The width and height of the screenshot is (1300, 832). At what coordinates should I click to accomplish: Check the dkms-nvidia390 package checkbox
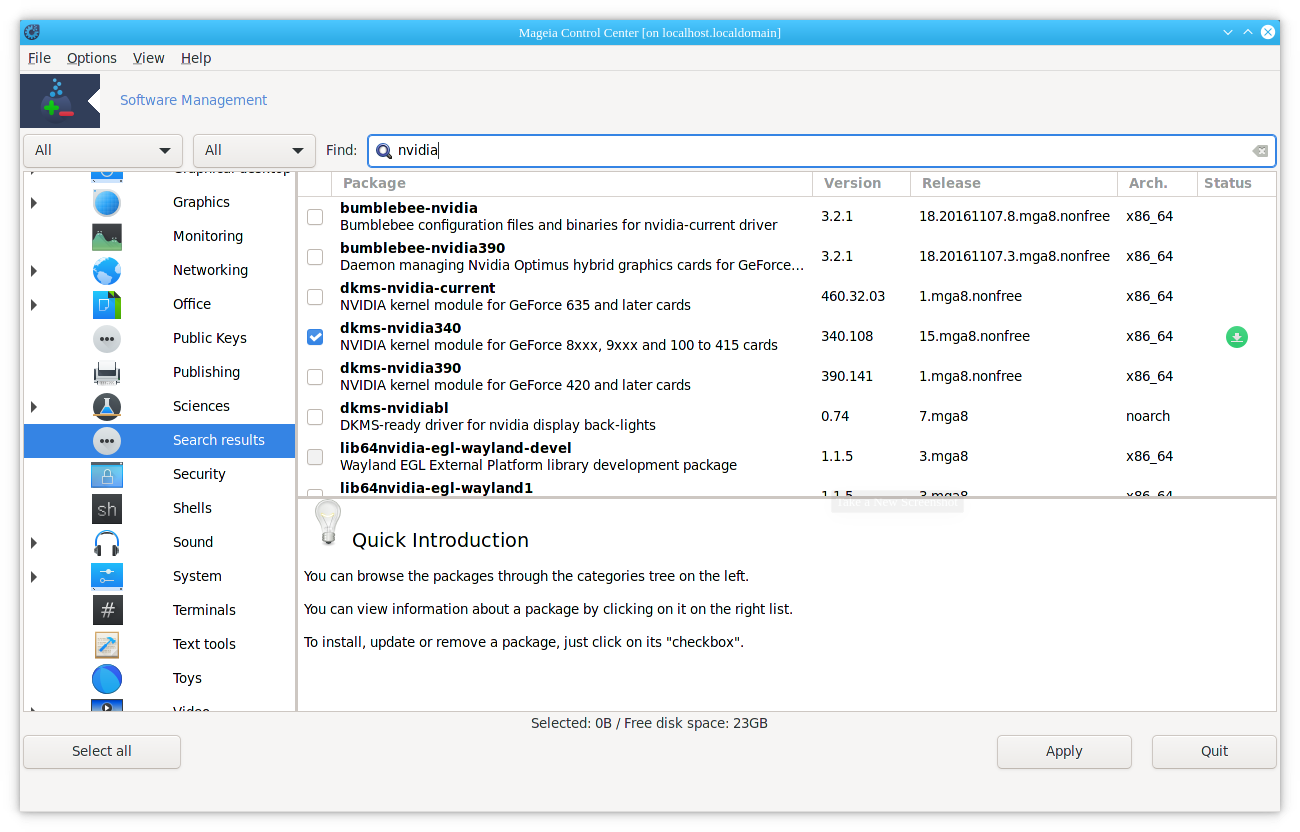(x=315, y=377)
